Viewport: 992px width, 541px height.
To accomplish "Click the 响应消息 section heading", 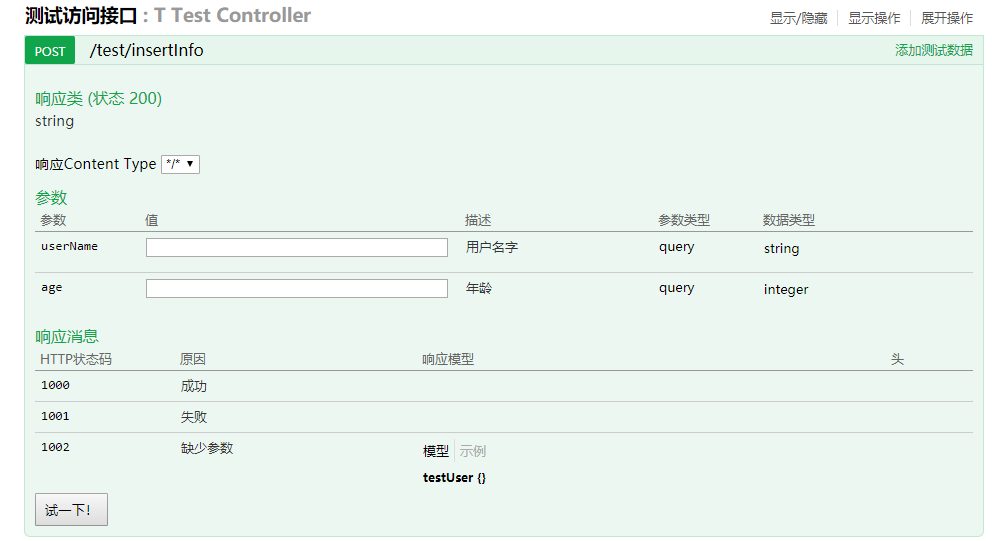I will (67, 336).
